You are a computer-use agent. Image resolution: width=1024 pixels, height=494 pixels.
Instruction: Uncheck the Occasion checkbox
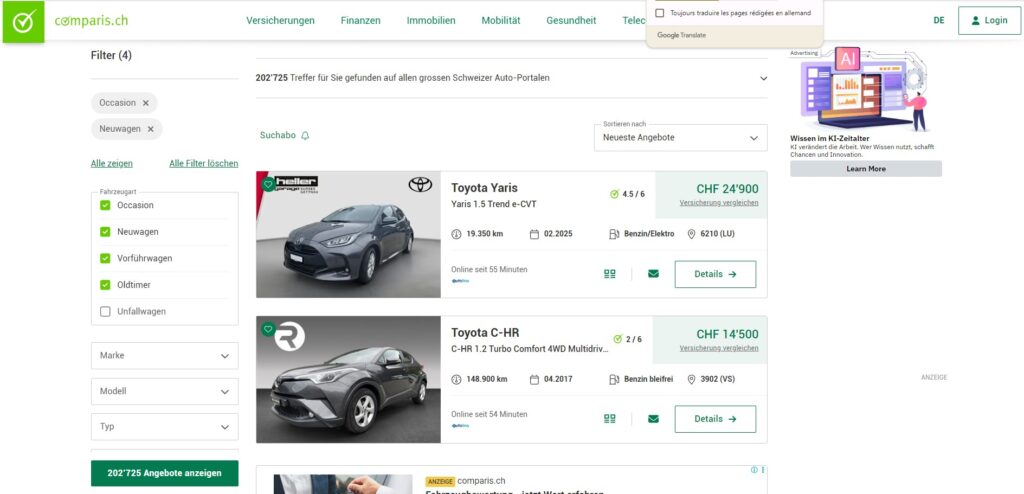(x=105, y=205)
